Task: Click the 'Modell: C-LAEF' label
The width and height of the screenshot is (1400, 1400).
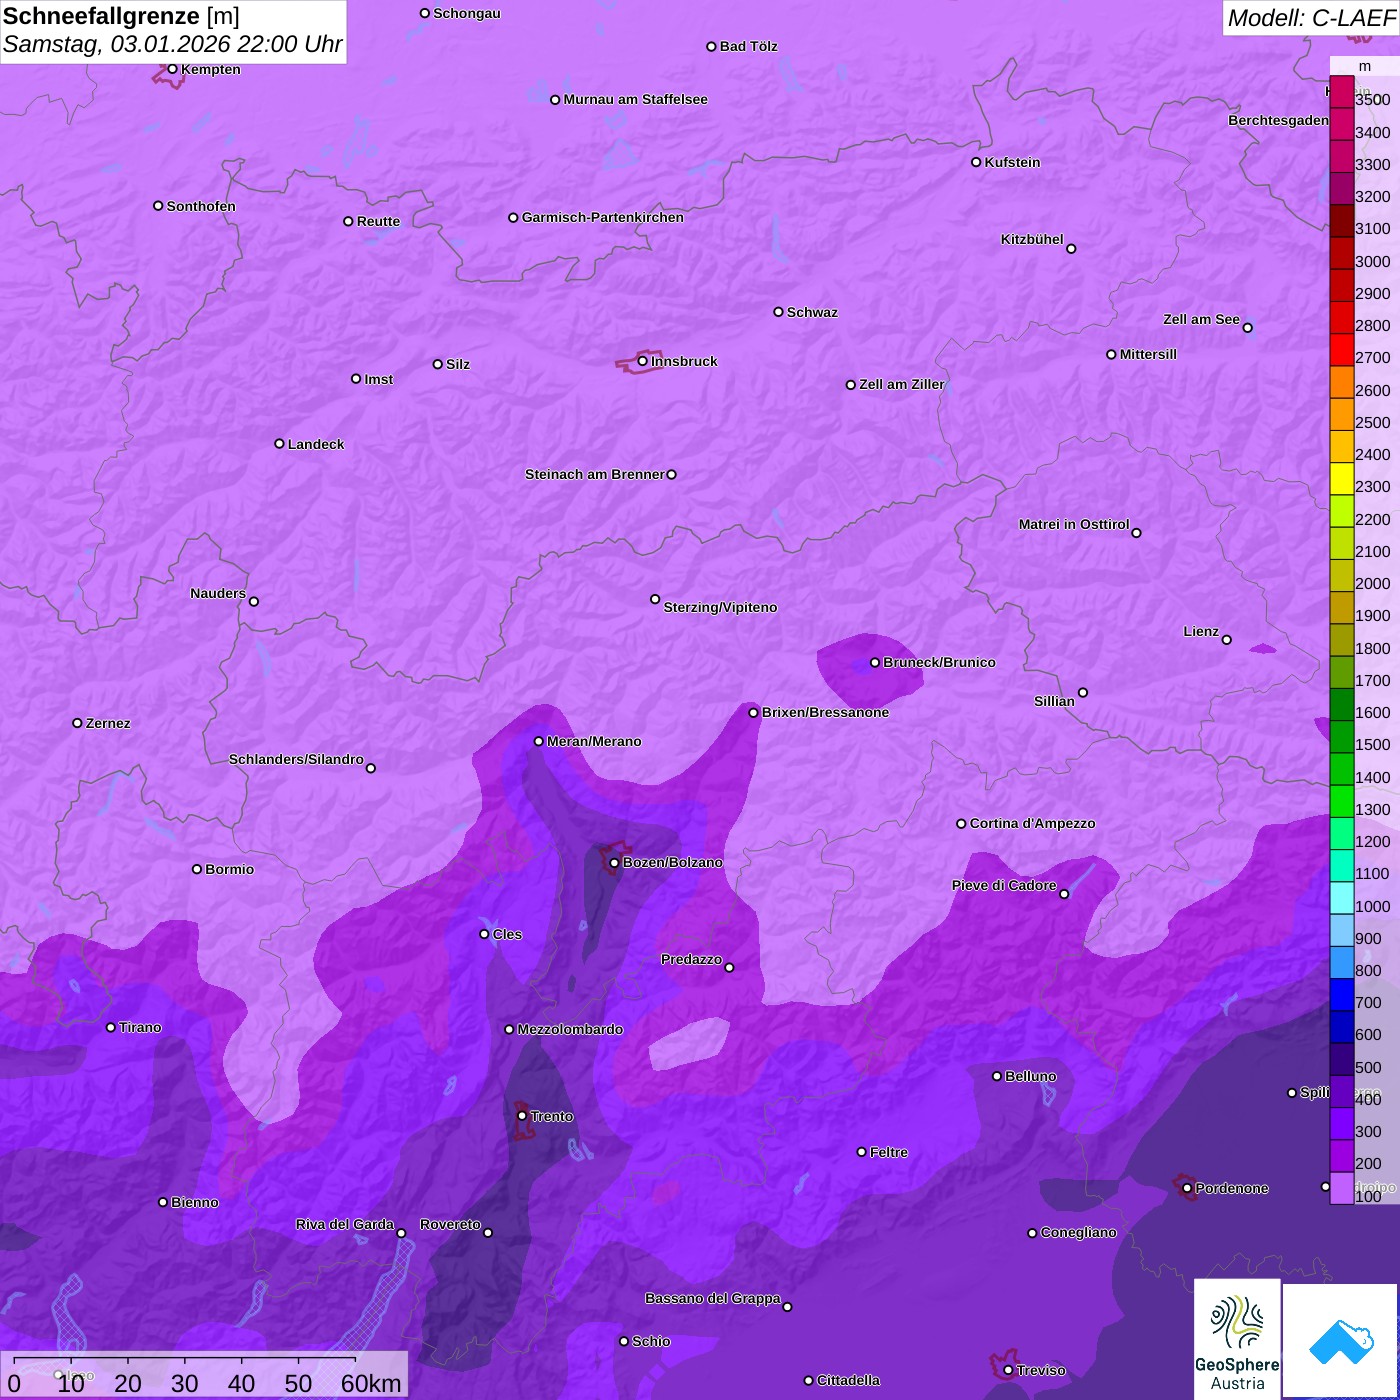Action: tap(1311, 17)
